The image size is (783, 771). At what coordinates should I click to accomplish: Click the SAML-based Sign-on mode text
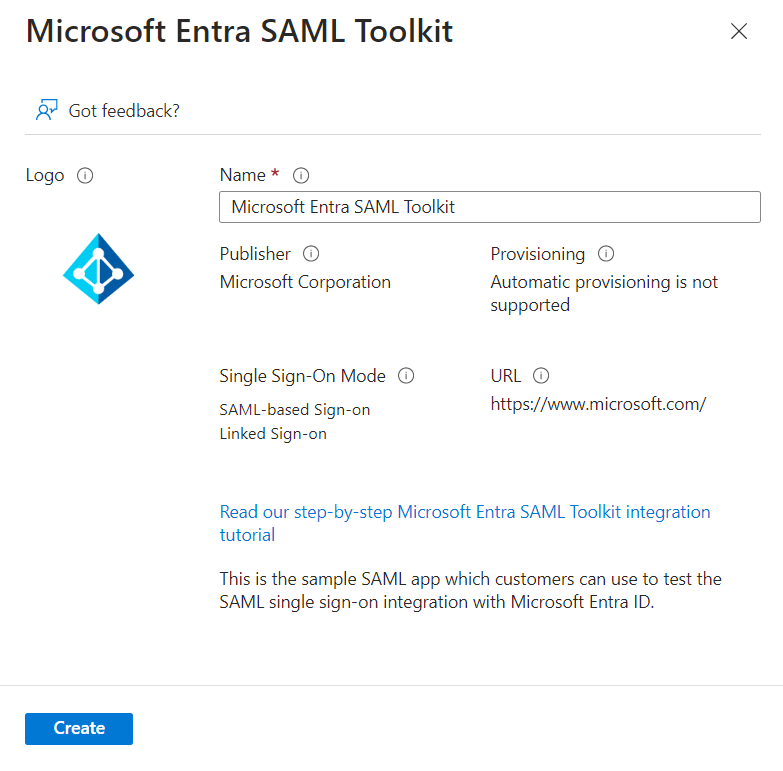click(294, 410)
